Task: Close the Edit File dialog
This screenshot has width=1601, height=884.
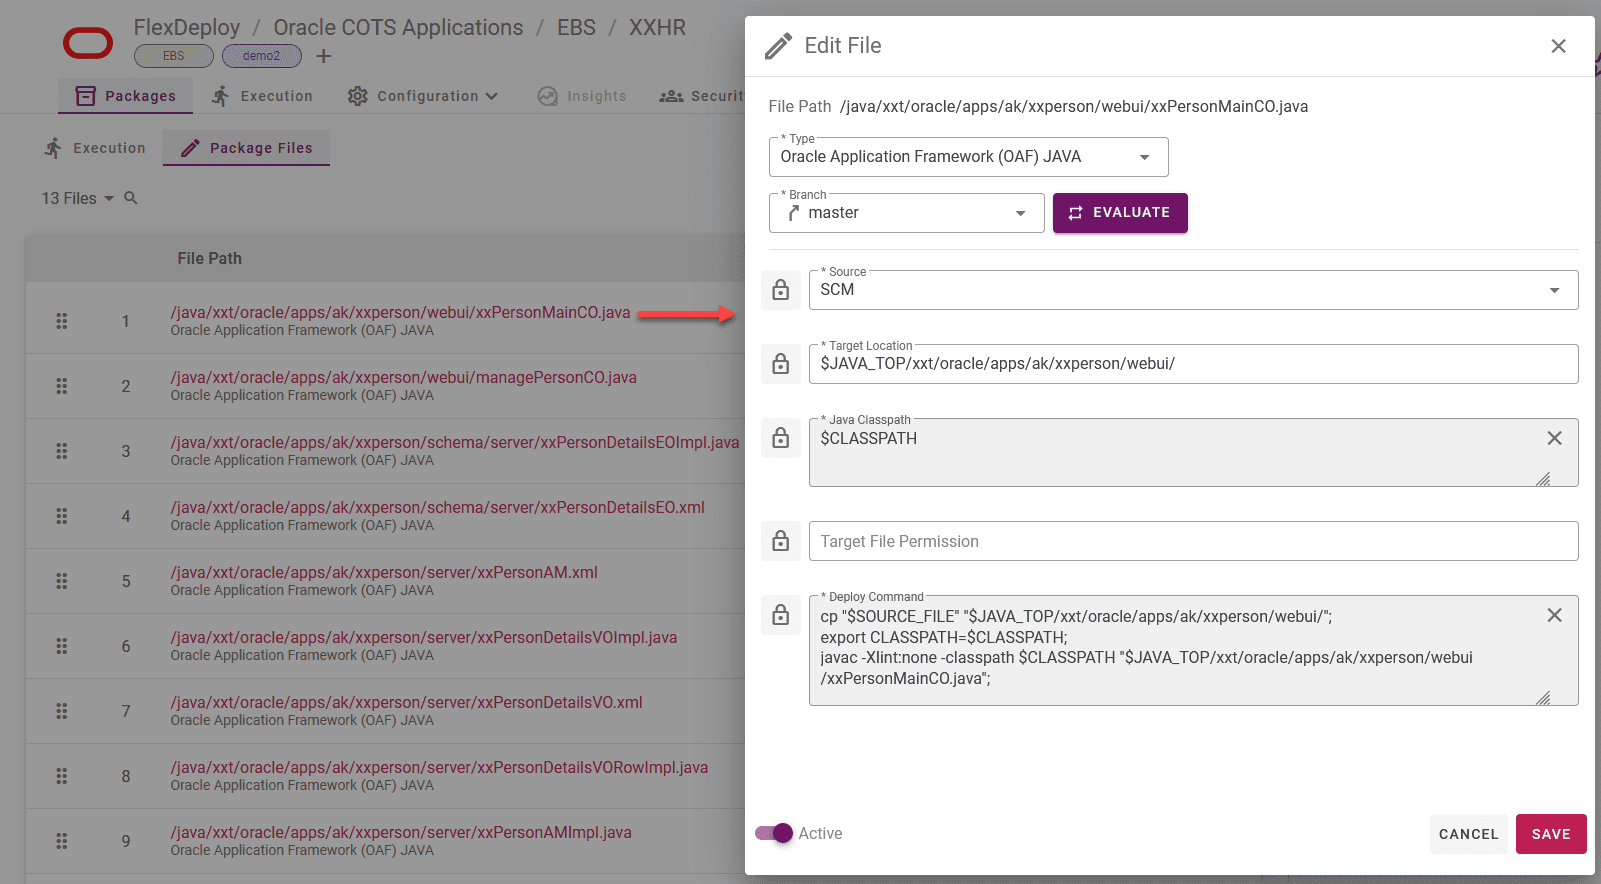Action: 1558,46
